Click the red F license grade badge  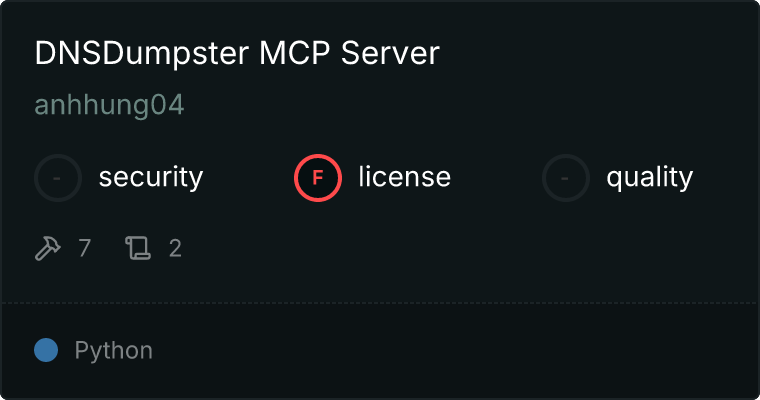(x=318, y=178)
